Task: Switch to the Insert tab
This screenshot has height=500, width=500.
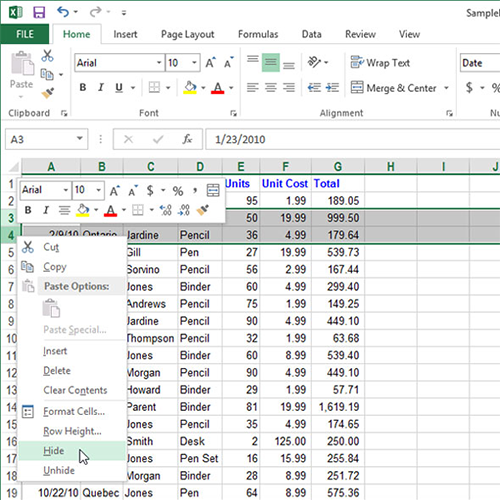Action: 125,34
